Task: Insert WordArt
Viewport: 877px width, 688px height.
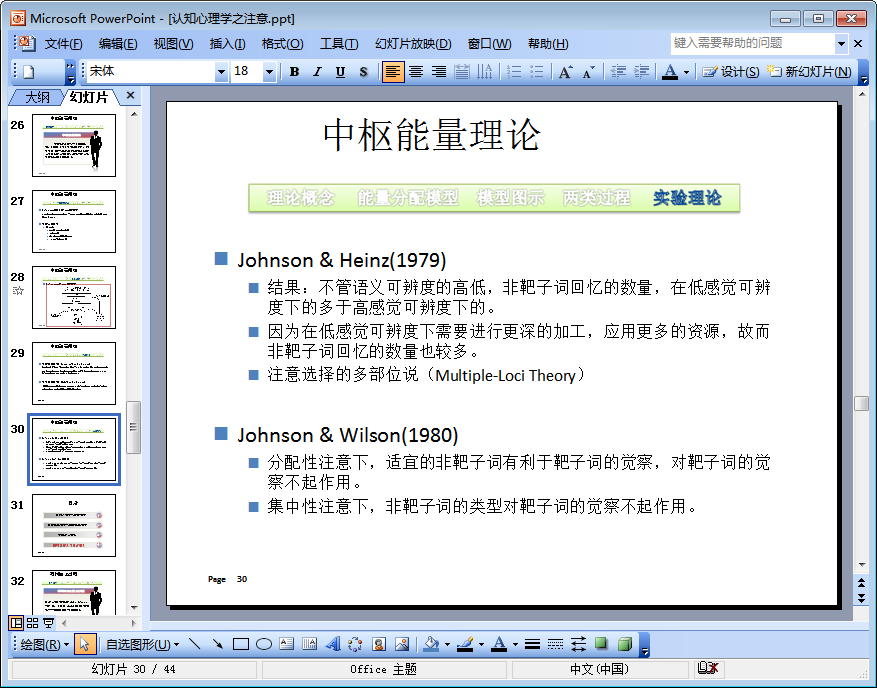Action: click(333, 644)
